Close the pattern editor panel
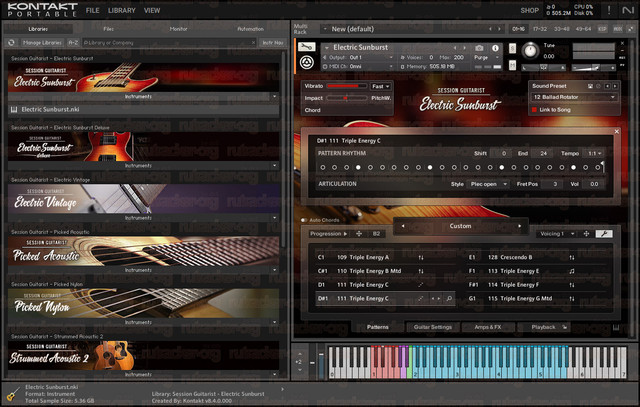The image size is (640, 407). click(x=617, y=131)
